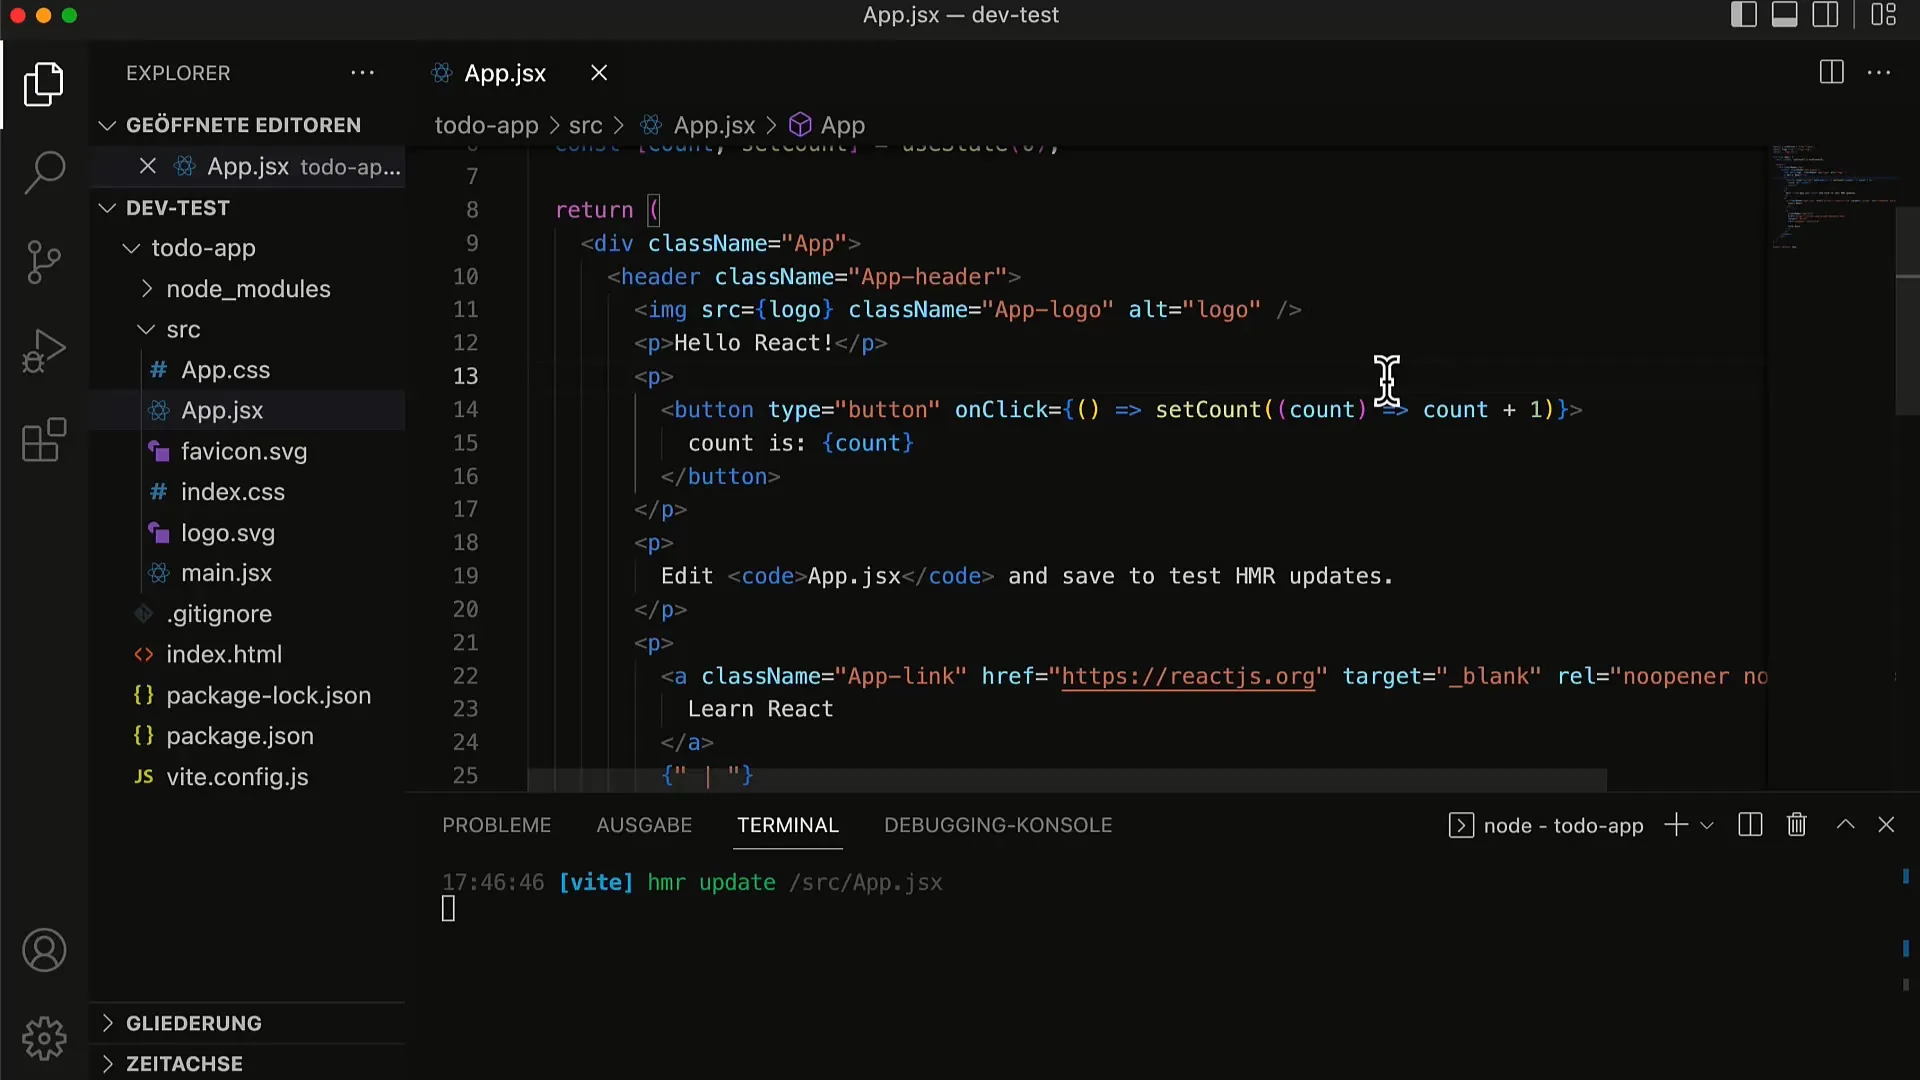Open the Search view in activity bar

tap(44, 172)
